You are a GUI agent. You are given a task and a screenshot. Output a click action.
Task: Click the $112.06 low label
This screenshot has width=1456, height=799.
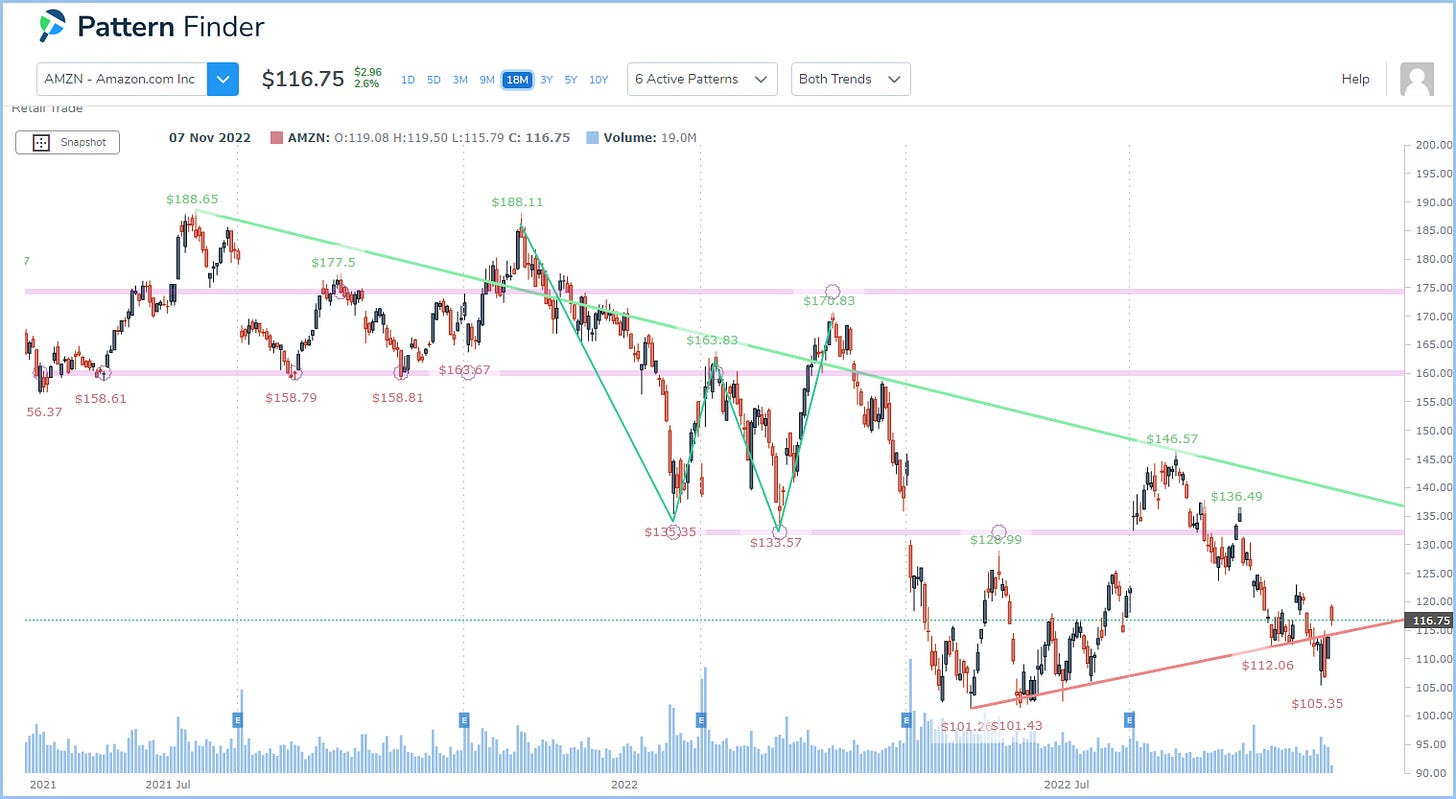pos(1267,665)
